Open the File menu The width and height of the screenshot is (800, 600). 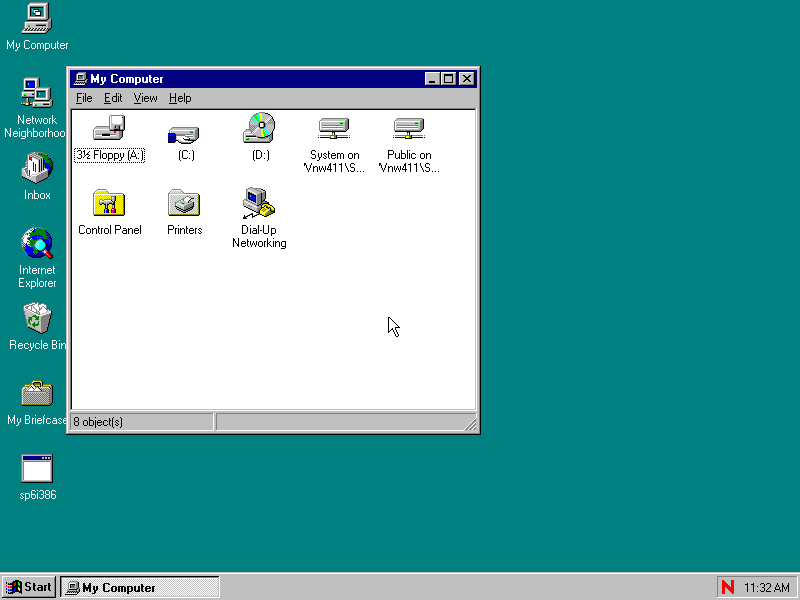coord(84,98)
